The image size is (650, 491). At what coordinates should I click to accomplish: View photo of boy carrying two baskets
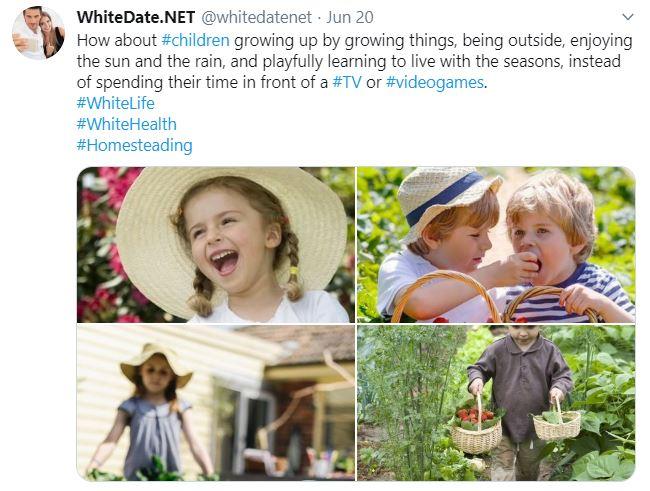tap(496, 403)
